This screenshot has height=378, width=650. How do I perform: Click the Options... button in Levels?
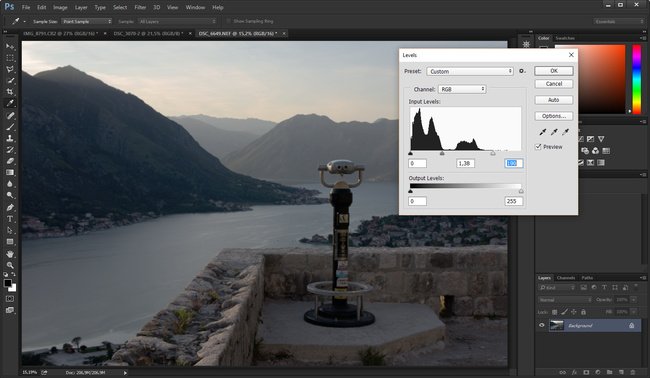(554, 116)
